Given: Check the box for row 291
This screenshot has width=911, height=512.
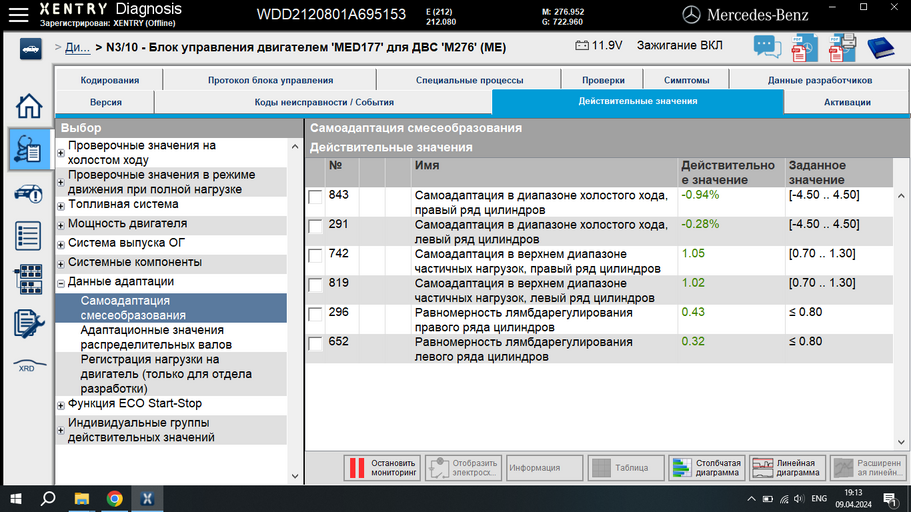Looking at the screenshot, I should [x=315, y=226].
